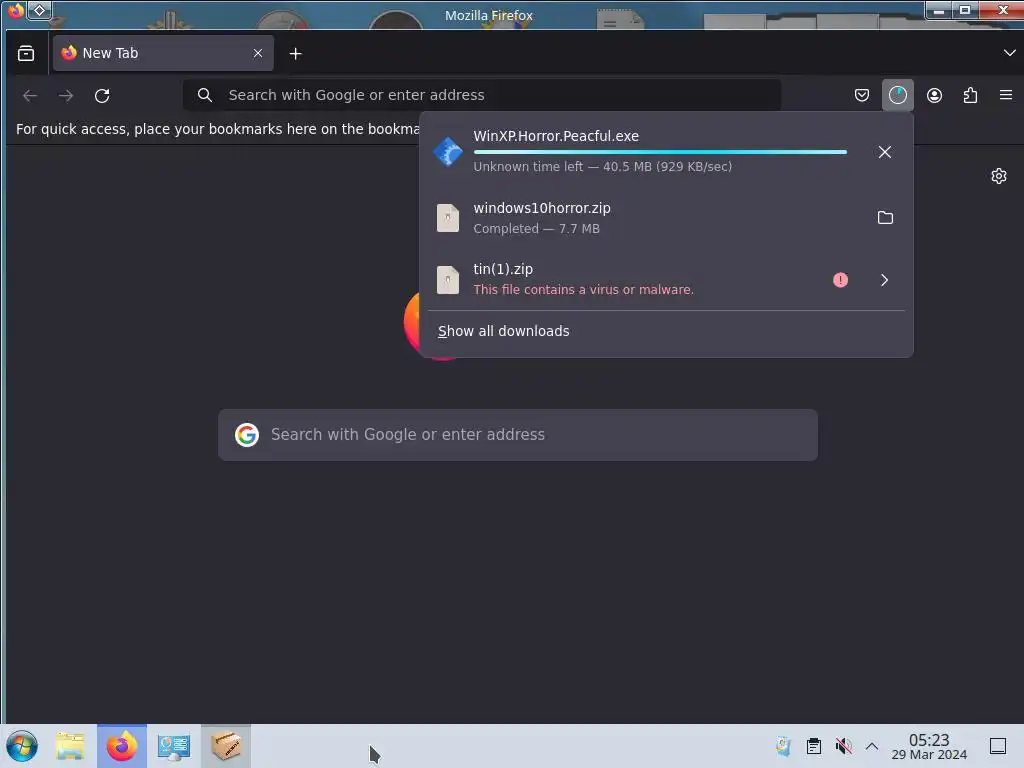Viewport: 1024px width, 768px height.
Task: Open new tab page settings gear
Action: [x=999, y=176]
